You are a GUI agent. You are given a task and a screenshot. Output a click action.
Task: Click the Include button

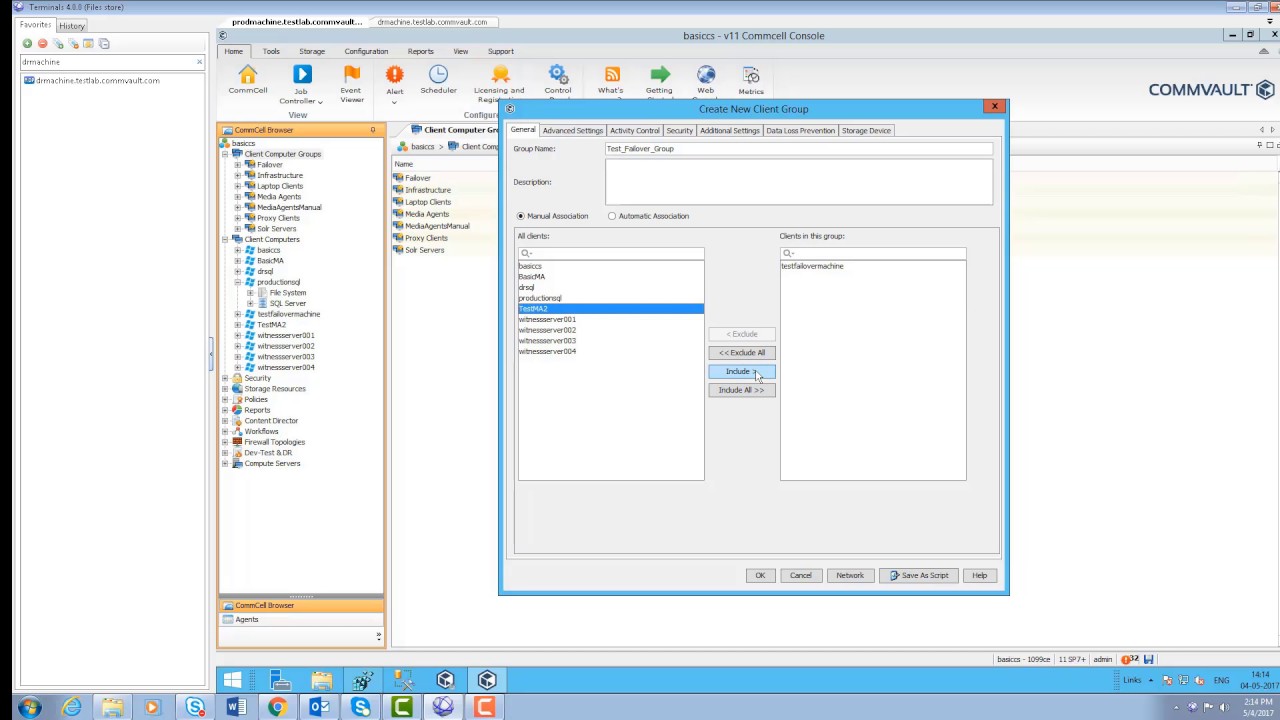[x=741, y=371]
